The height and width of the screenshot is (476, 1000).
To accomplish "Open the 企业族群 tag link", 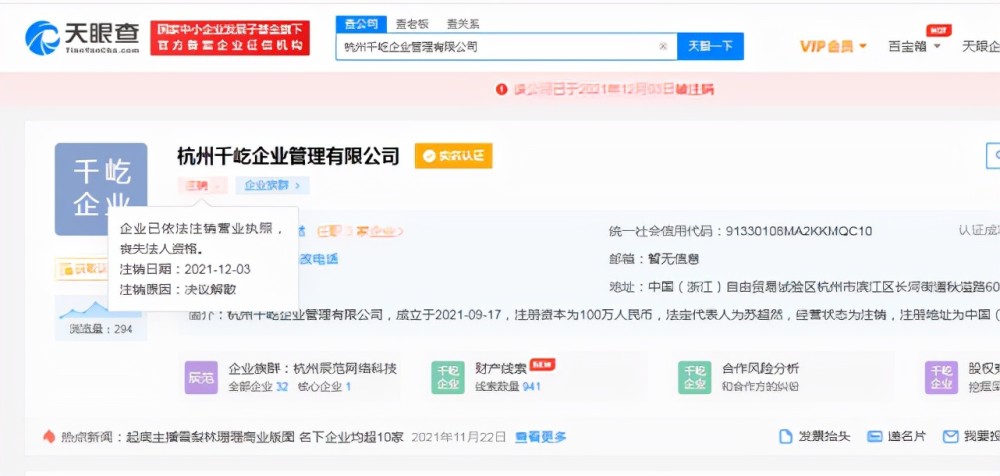I will click(x=272, y=186).
